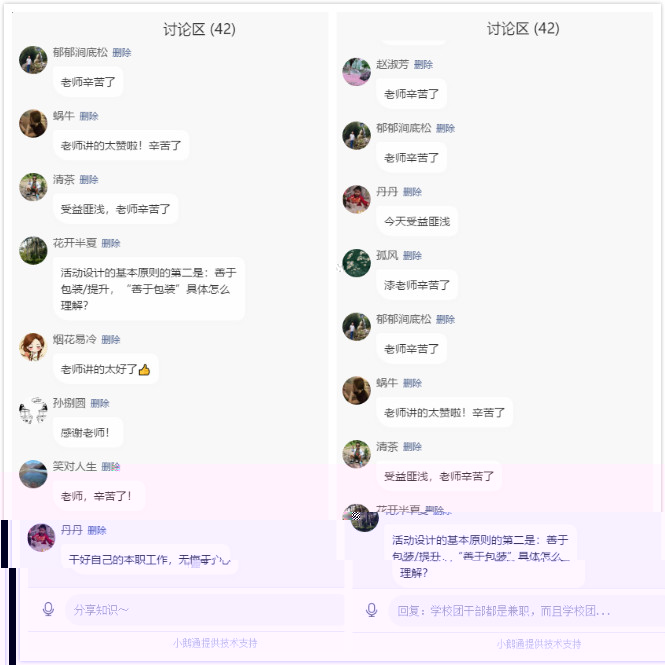The image size is (665, 665).
Task: Open 笑对人生's lake avatar
Action: click(33, 474)
